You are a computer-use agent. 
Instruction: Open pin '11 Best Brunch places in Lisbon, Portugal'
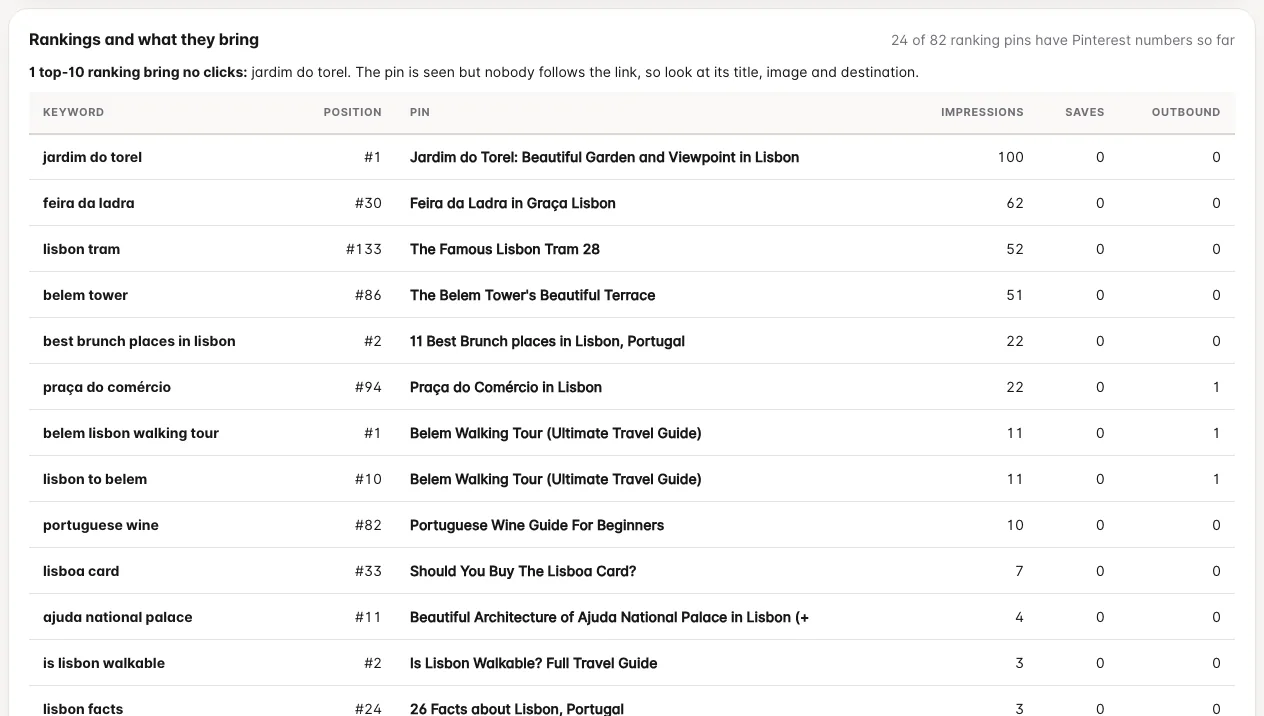pos(547,341)
